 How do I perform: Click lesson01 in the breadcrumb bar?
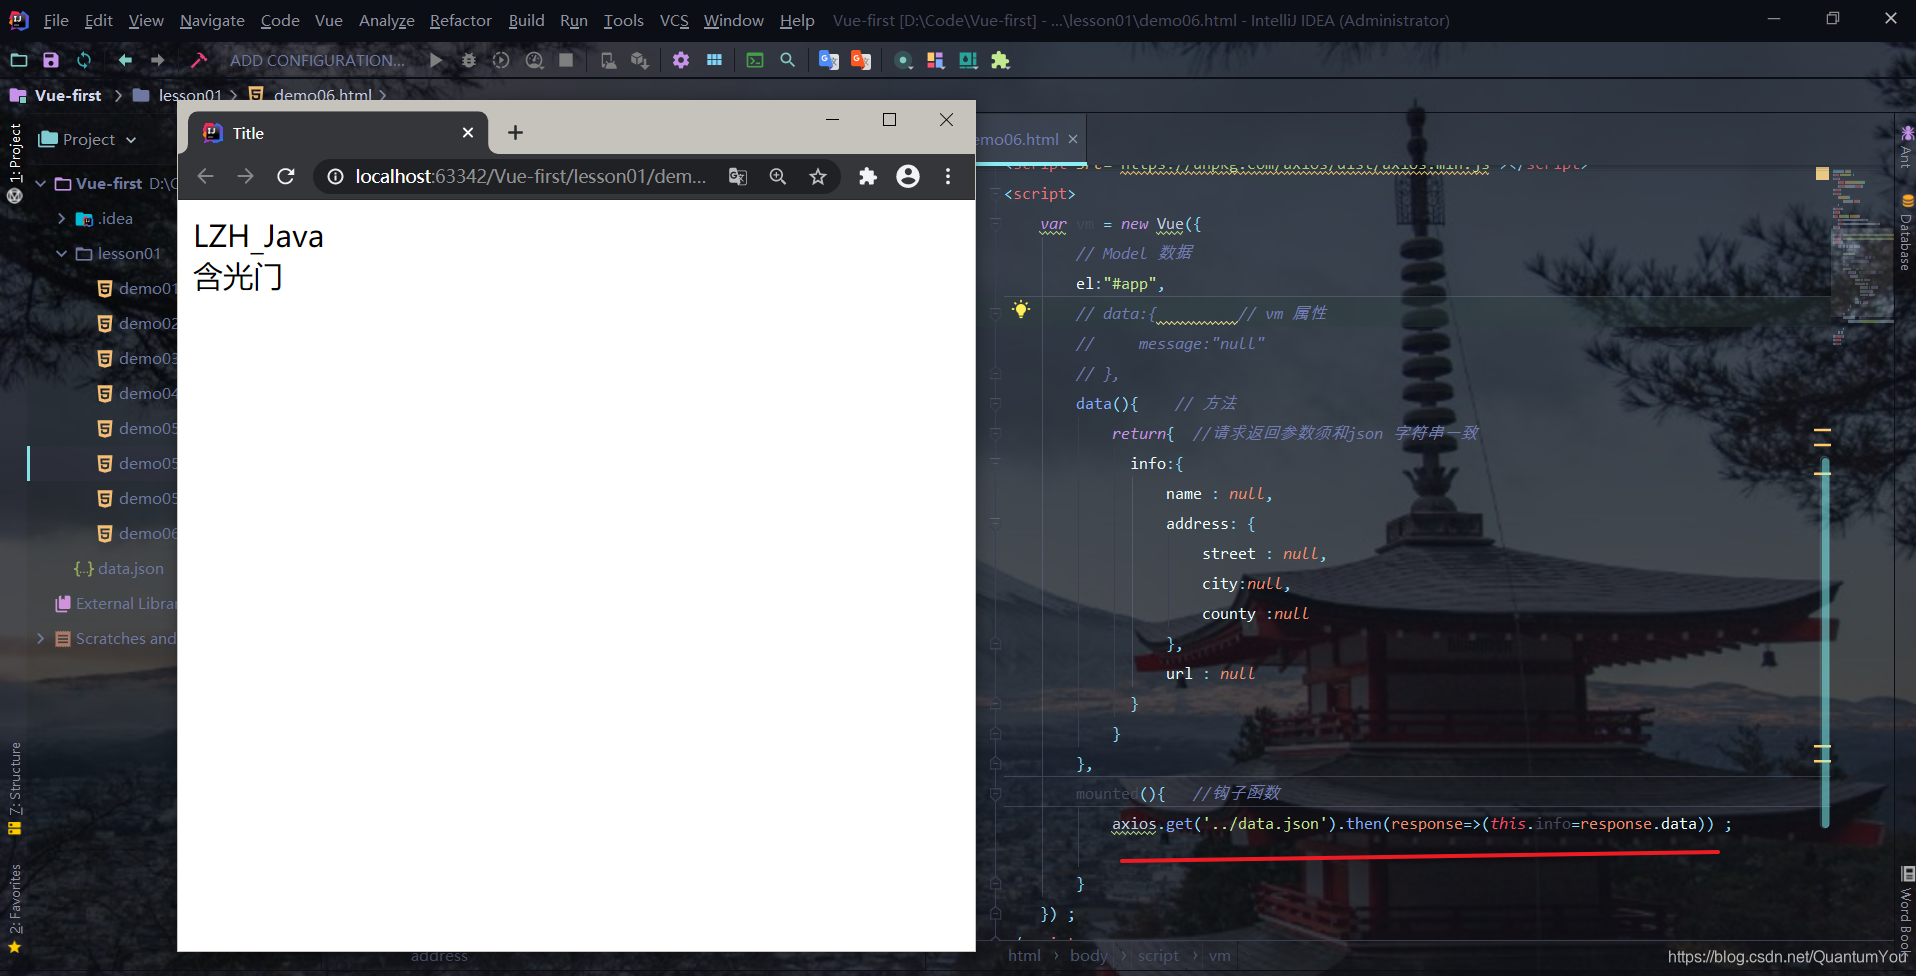tap(190, 95)
